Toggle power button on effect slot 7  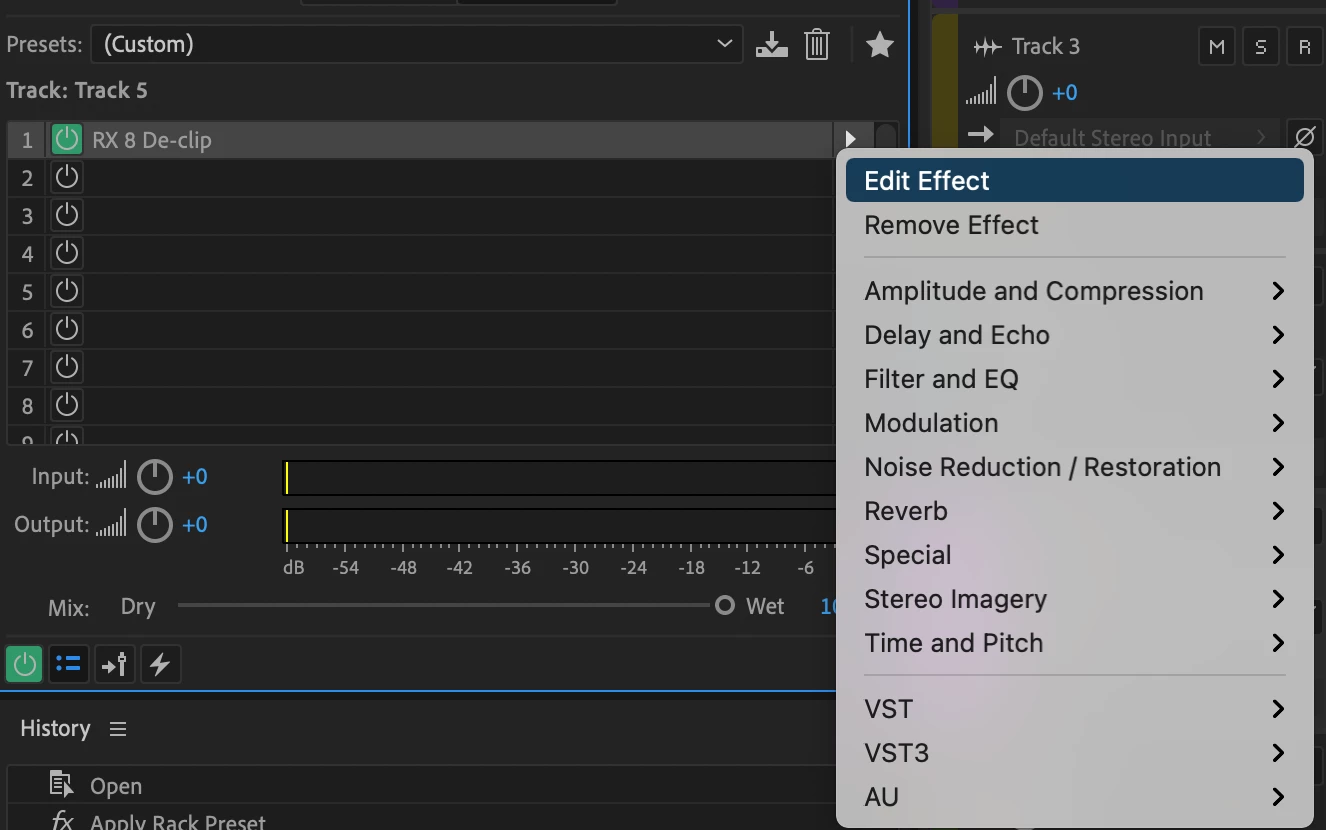pos(67,368)
